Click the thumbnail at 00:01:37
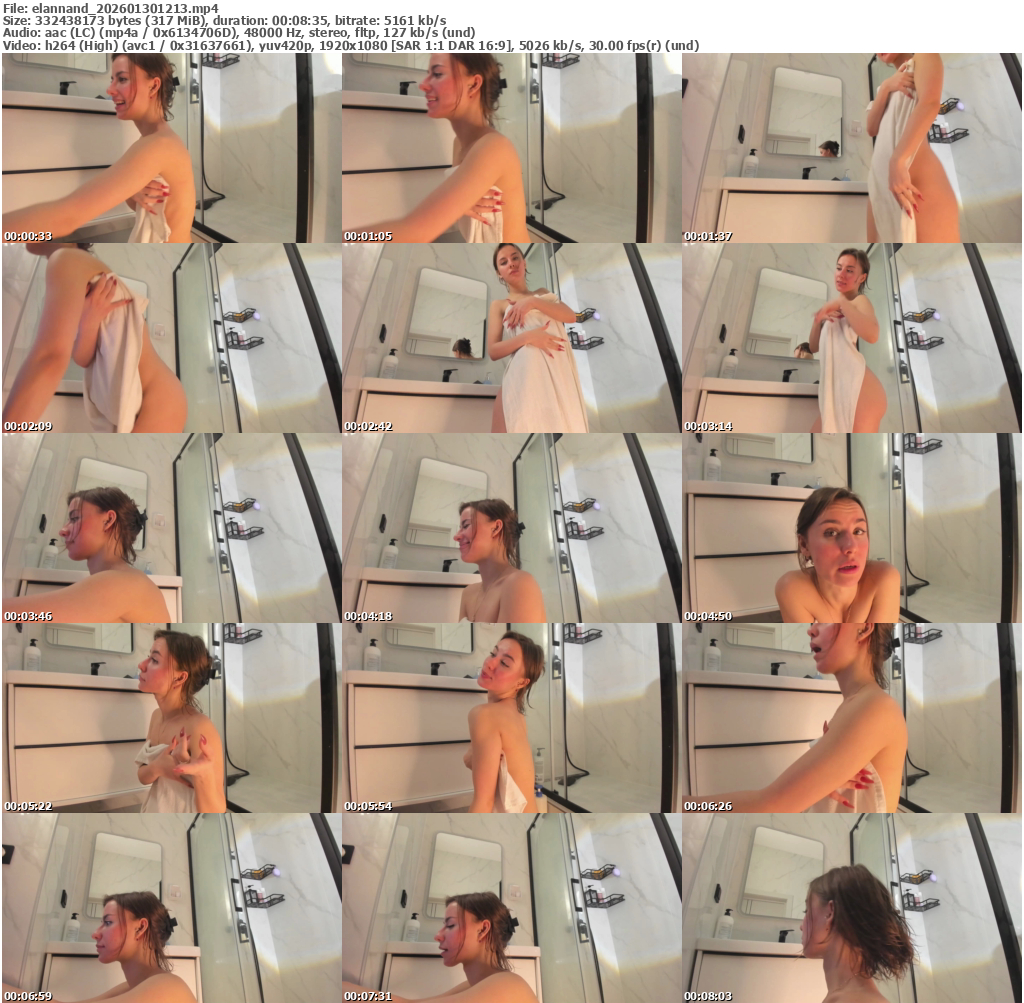 click(851, 148)
